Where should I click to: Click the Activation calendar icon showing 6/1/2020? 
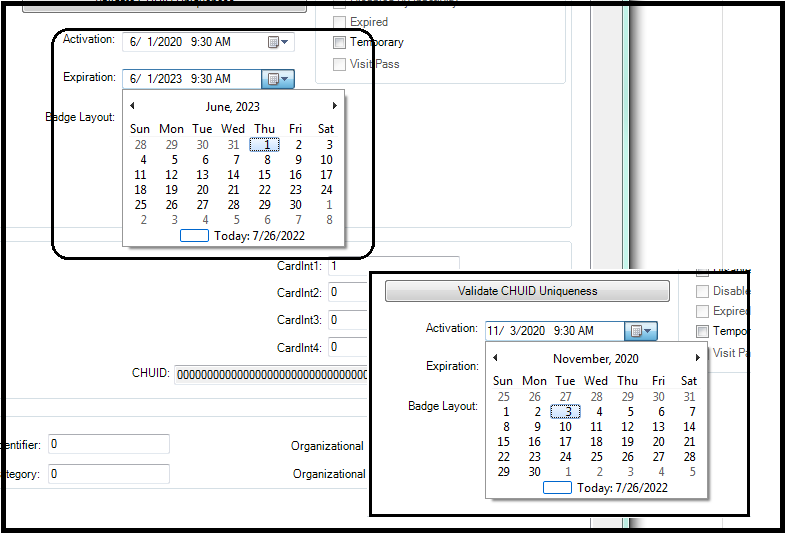pos(278,42)
